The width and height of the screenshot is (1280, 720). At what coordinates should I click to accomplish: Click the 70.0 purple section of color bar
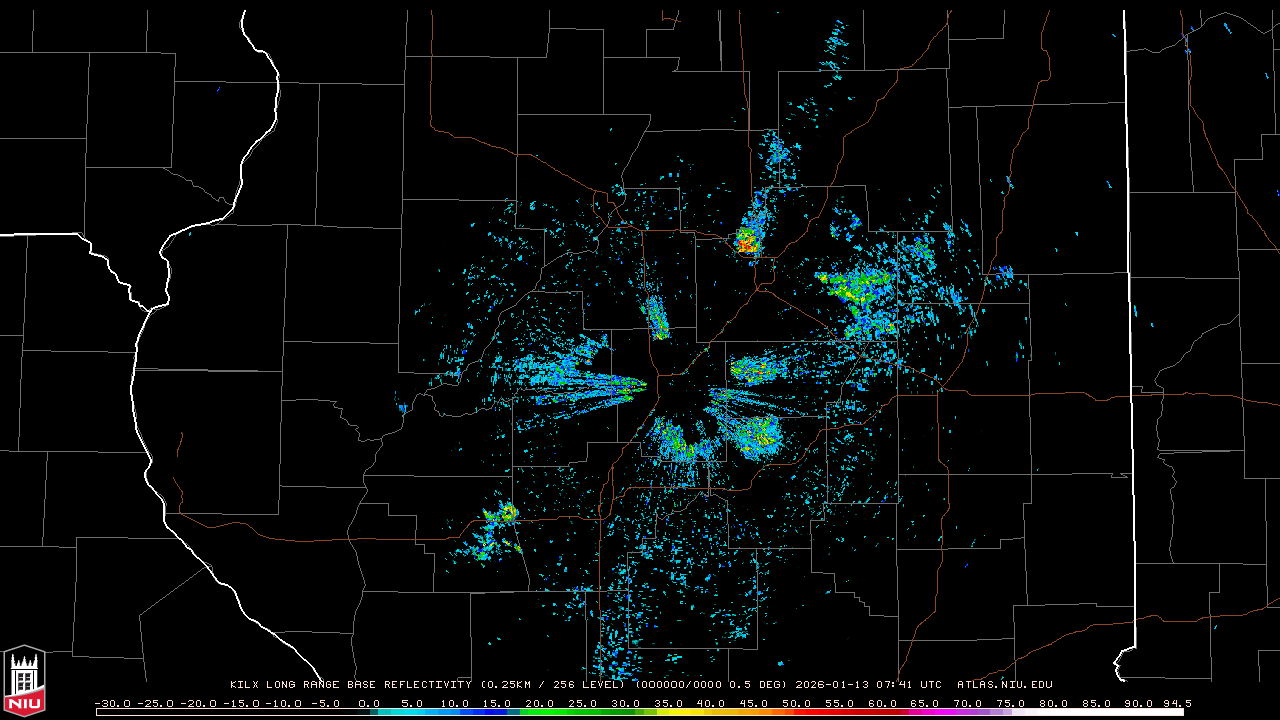coord(968,712)
